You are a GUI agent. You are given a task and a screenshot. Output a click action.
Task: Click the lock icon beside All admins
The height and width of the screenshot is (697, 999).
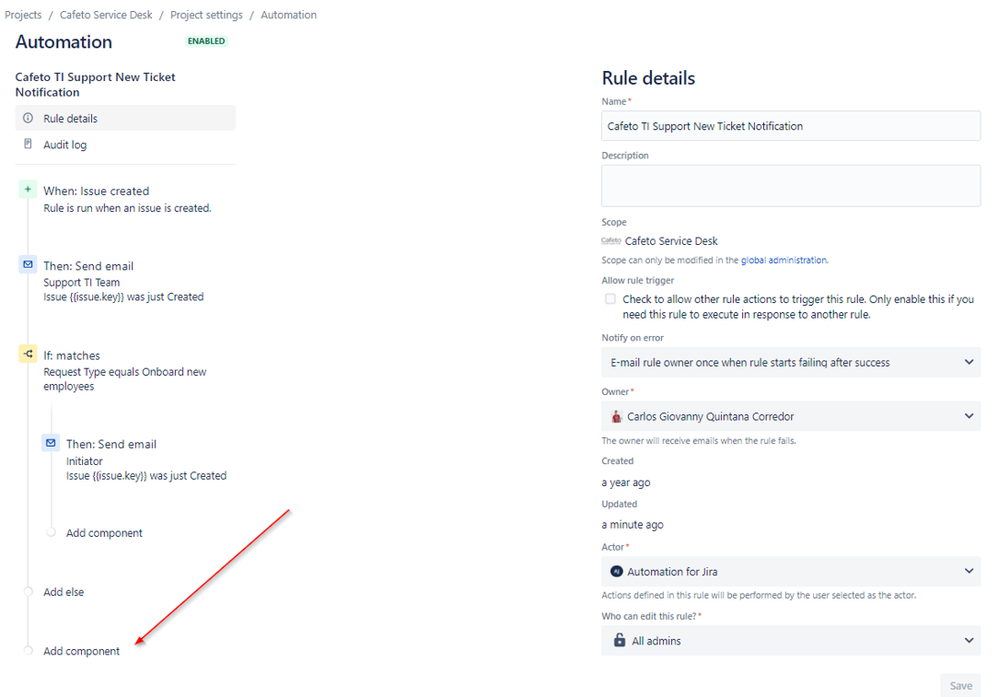pyautogui.click(x=617, y=640)
